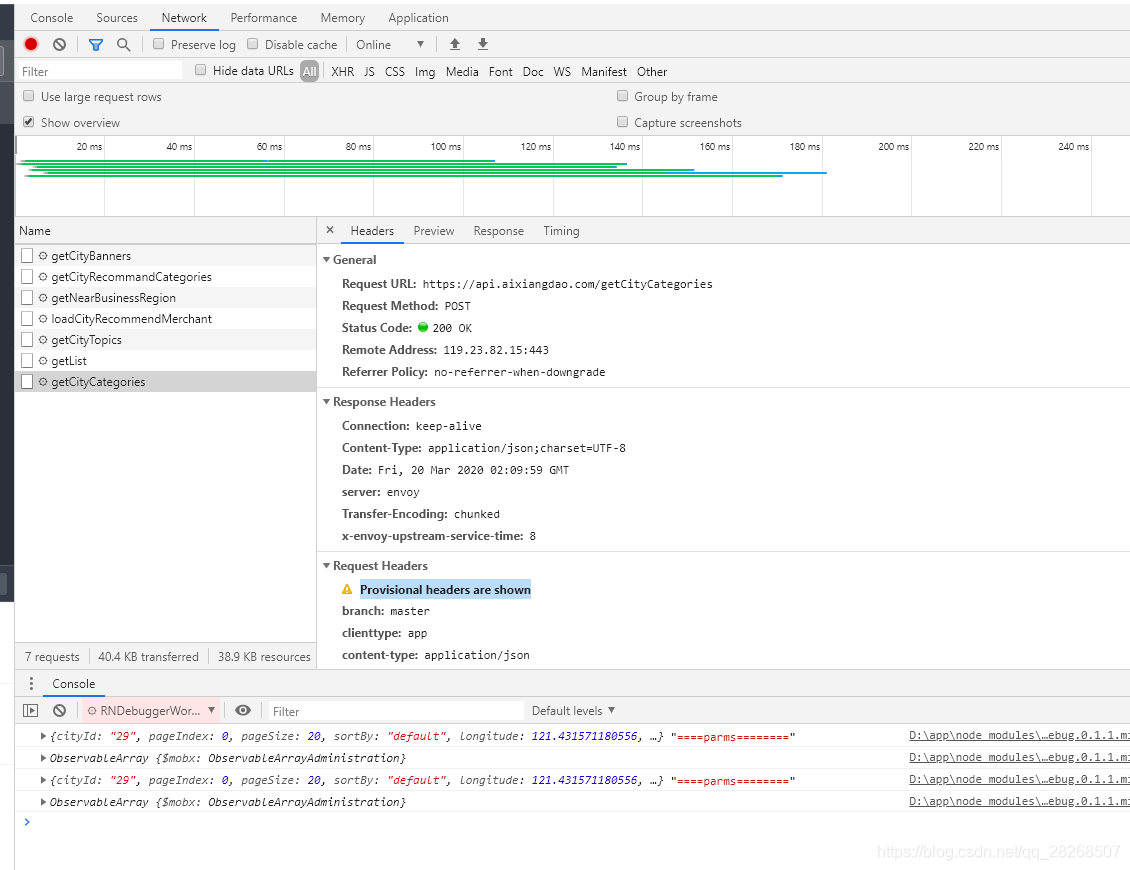
Task: Enable Use large request rows
Action: (x=29, y=96)
